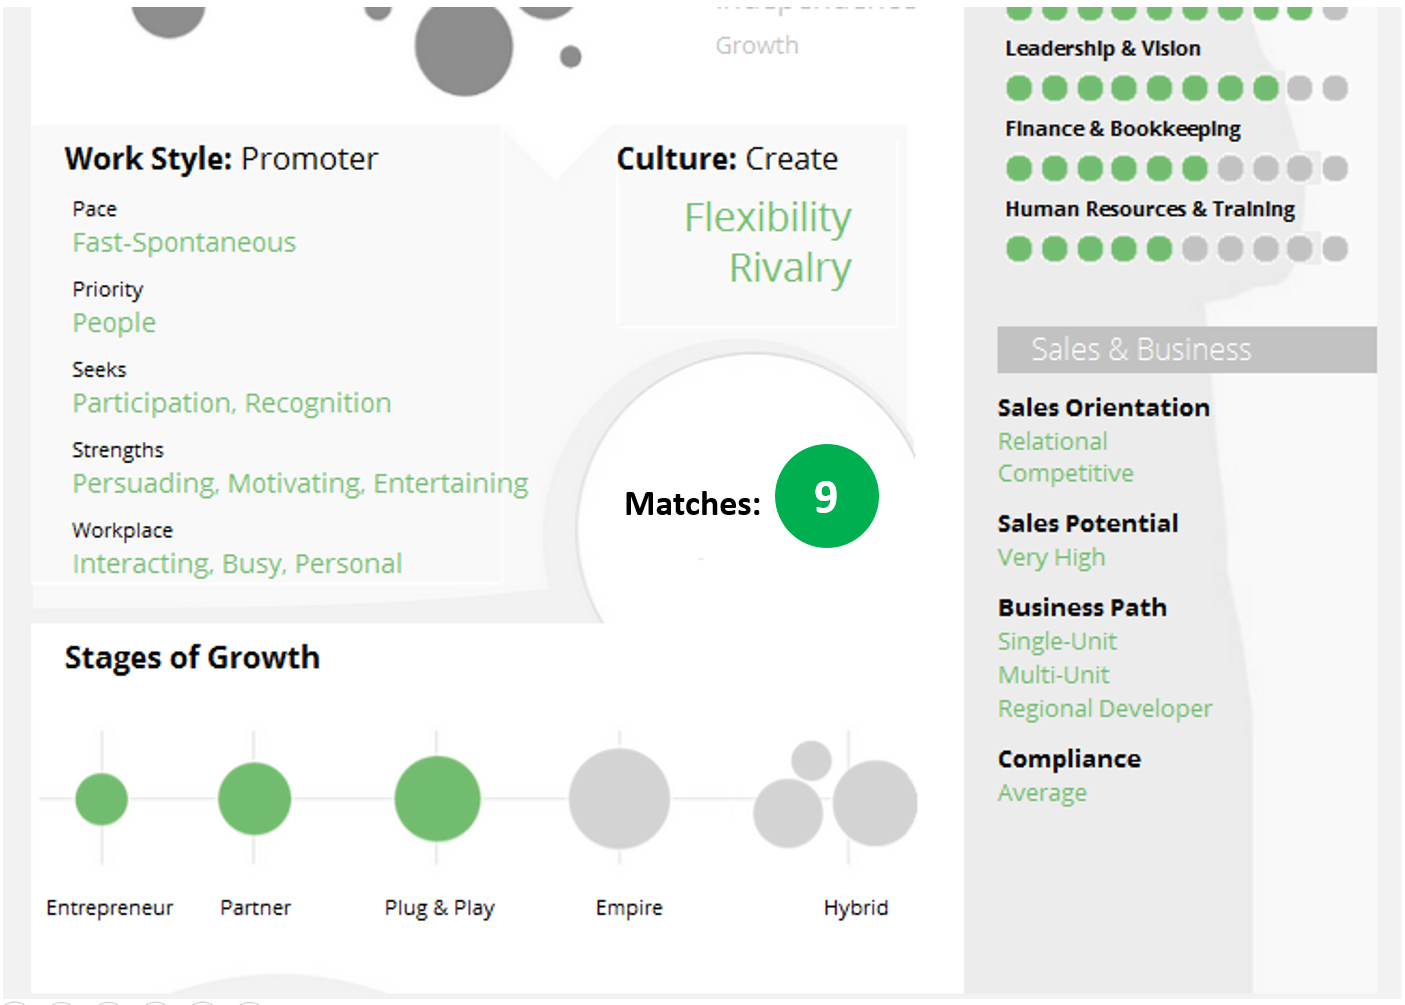This screenshot has width=1405, height=1005.
Task: Select the Entrepreneur stage circle
Action: [102, 799]
